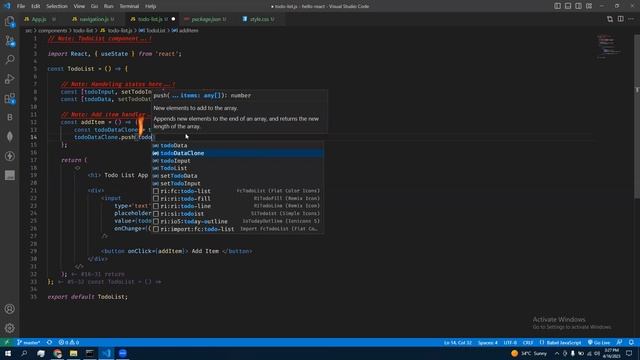Open the Help menu
Image resolution: width=640 pixels, height=360 pixels.
(x=151, y=6)
